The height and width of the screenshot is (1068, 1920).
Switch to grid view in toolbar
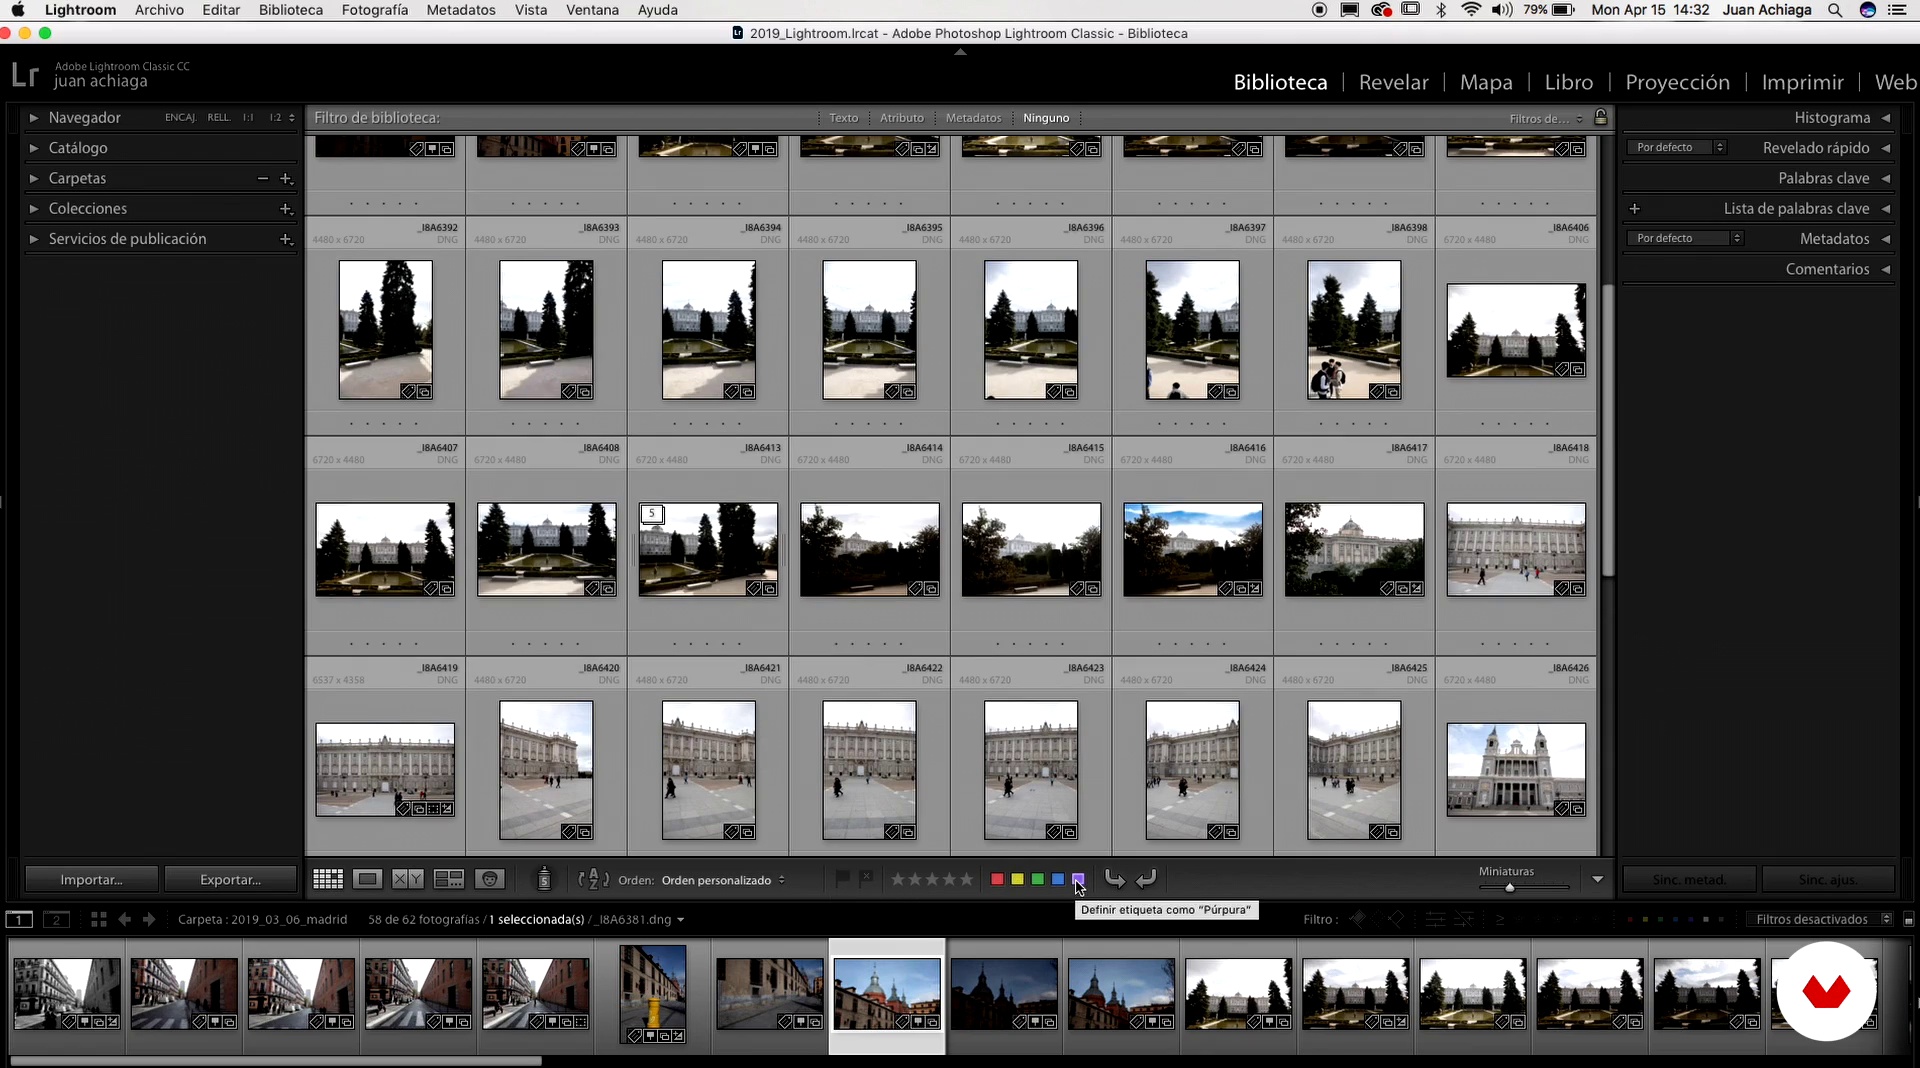(328, 879)
